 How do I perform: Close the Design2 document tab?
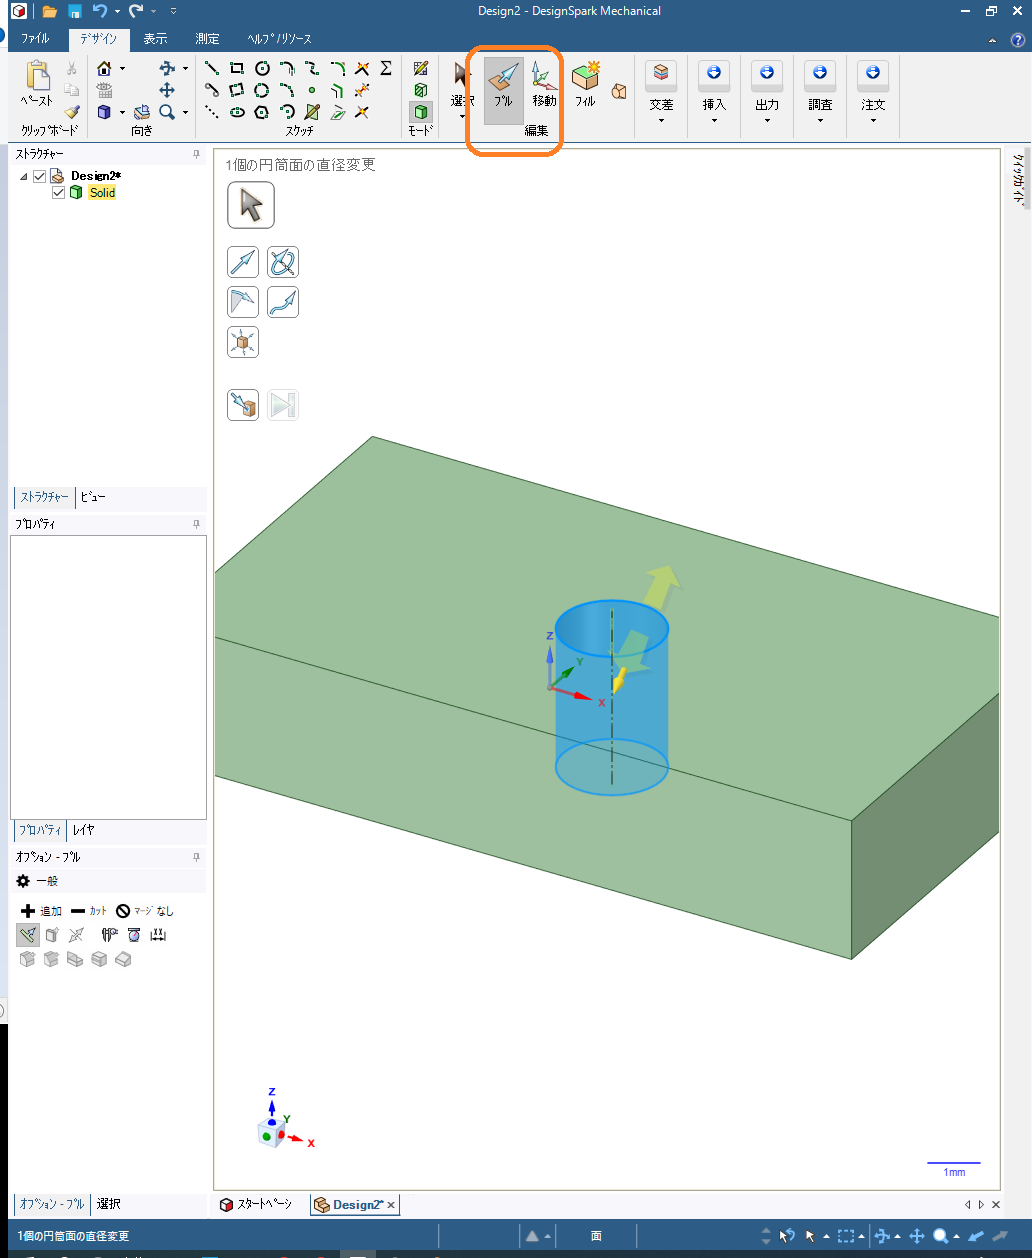[391, 1205]
